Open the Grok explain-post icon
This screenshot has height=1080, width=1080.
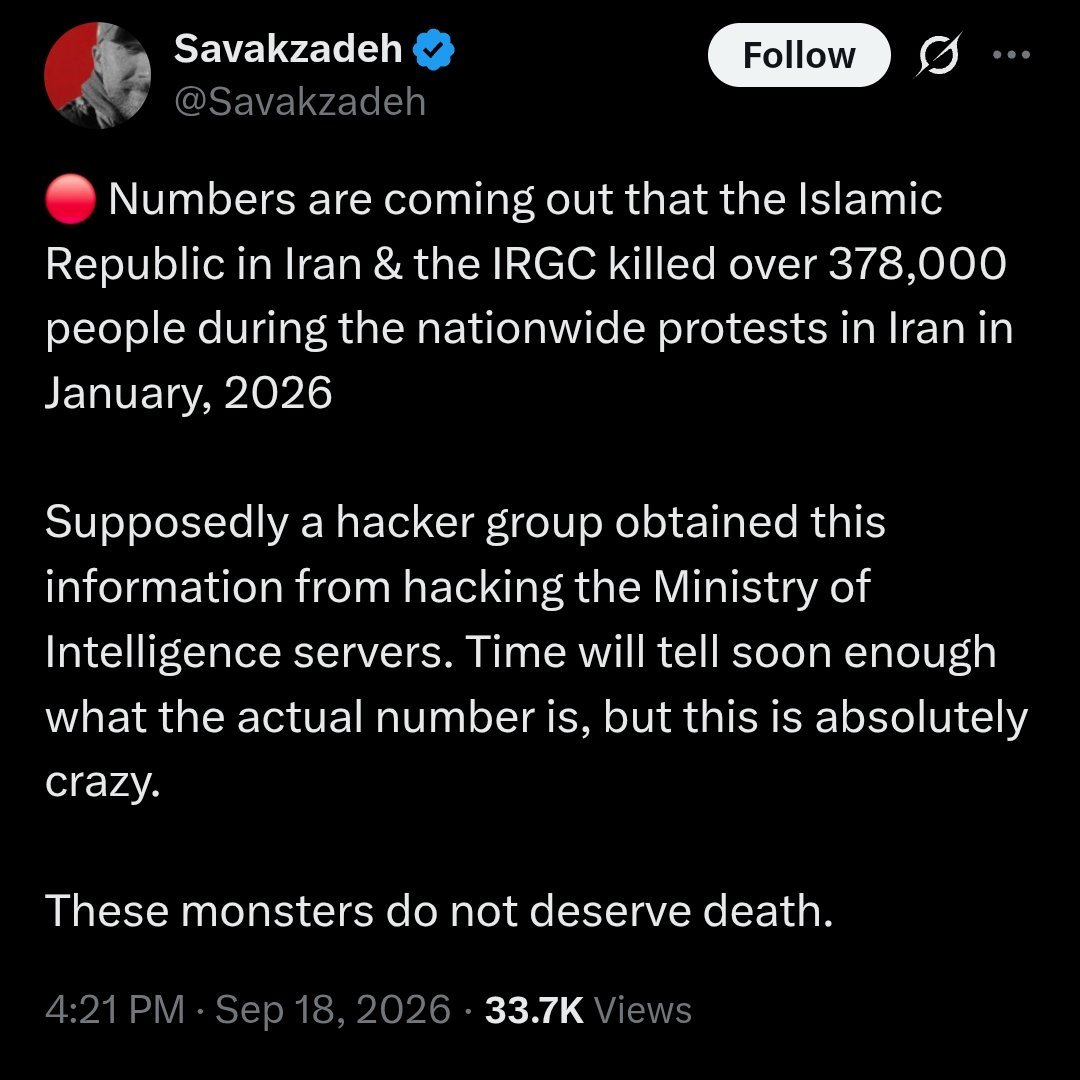tap(937, 55)
